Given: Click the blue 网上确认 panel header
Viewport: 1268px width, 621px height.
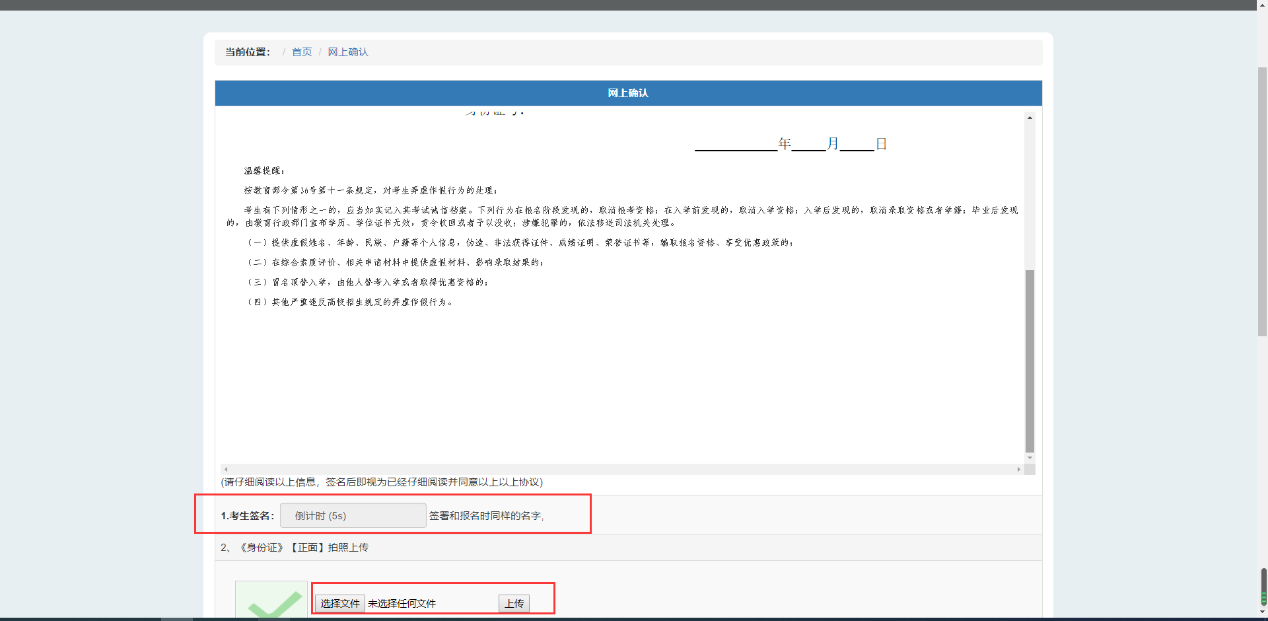Looking at the screenshot, I should (628, 93).
